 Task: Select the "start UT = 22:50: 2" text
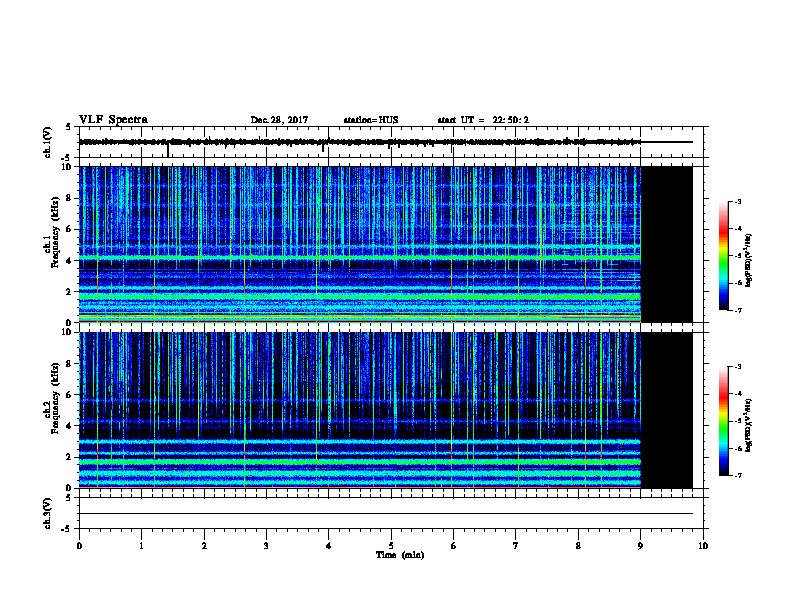[483, 120]
